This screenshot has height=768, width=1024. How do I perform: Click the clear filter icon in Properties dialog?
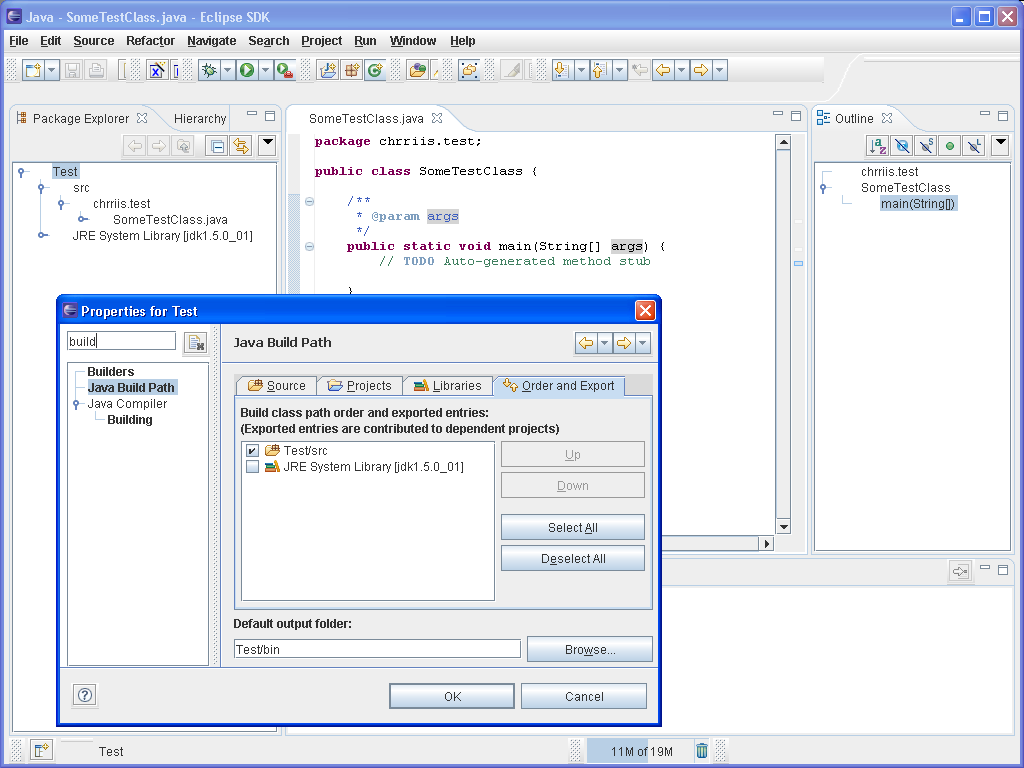click(195, 342)
